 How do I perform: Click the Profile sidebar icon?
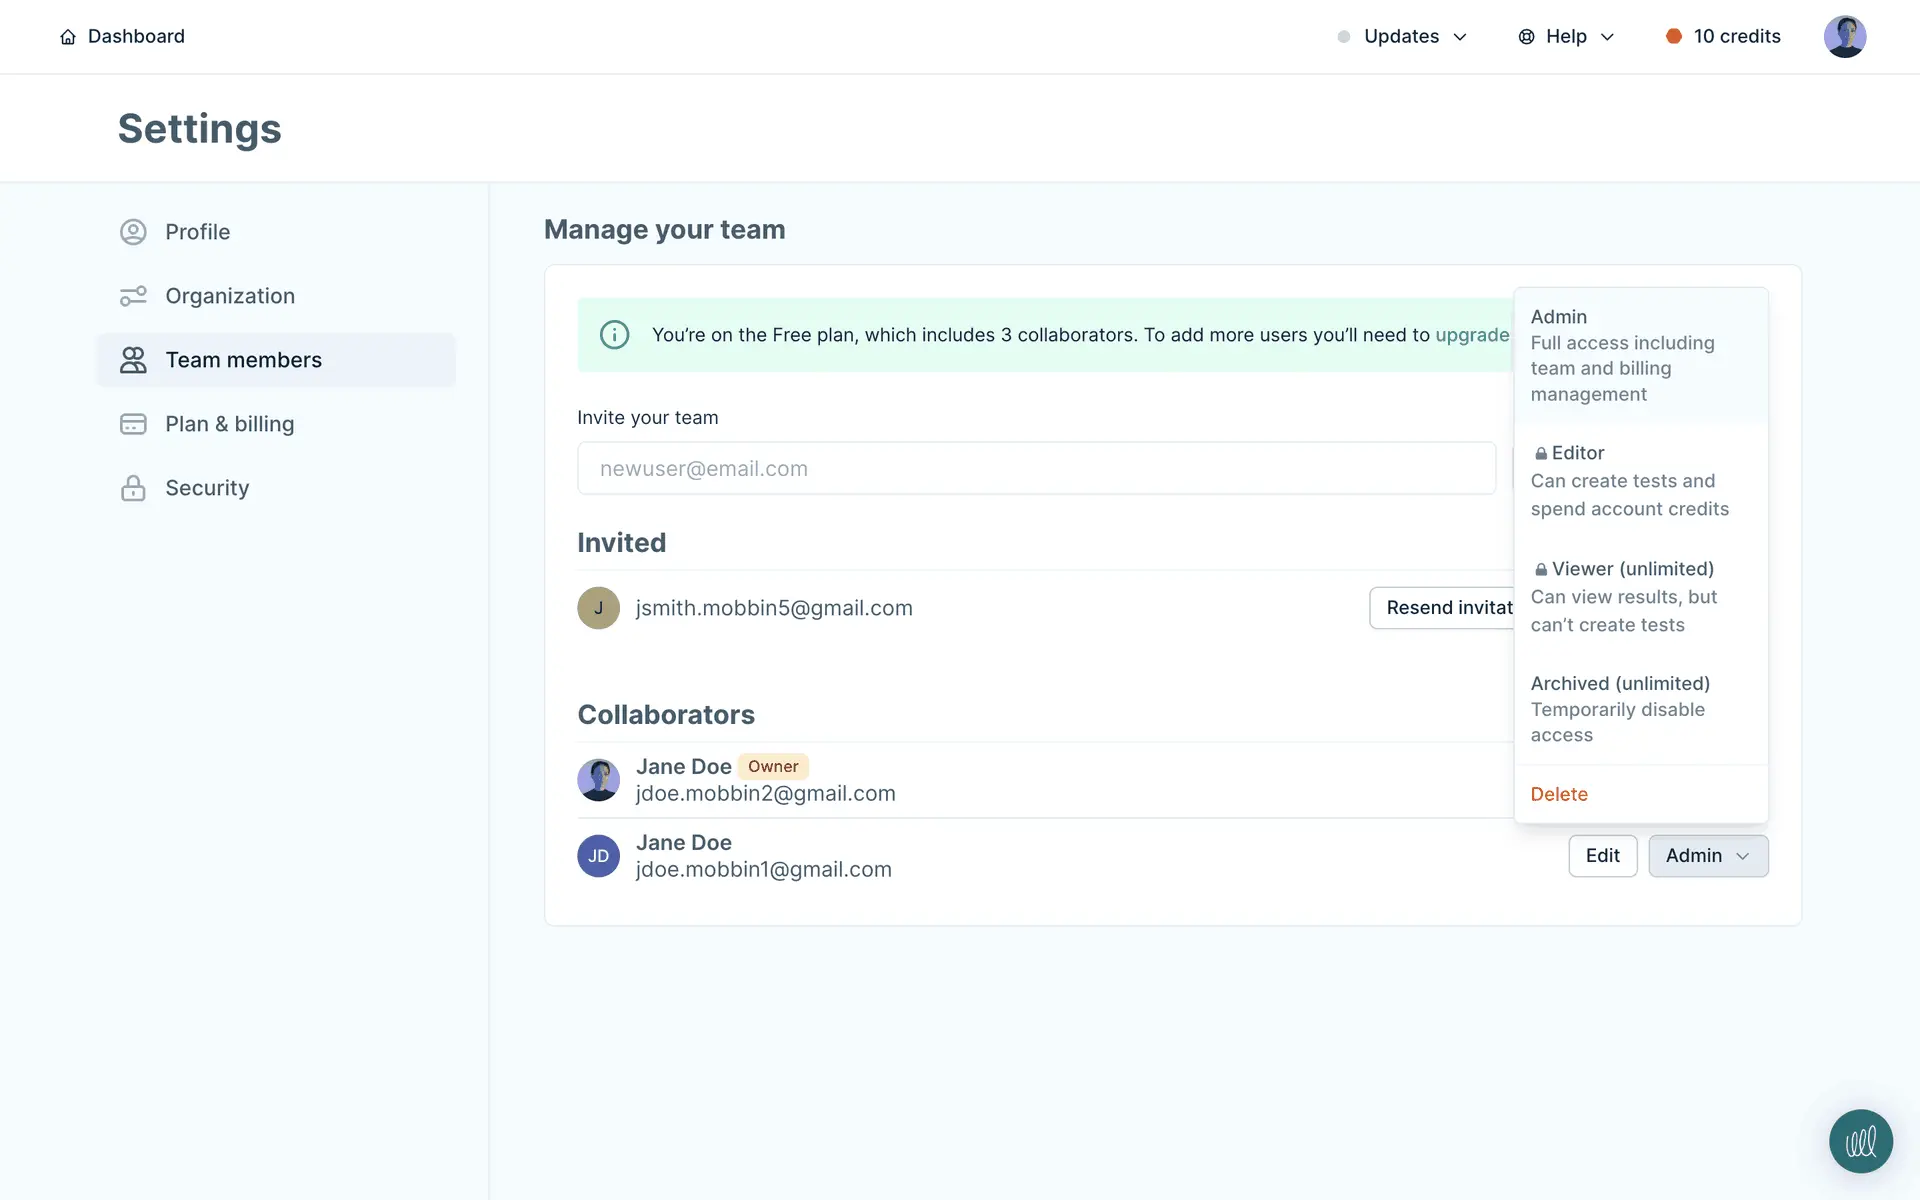point(133,232)
